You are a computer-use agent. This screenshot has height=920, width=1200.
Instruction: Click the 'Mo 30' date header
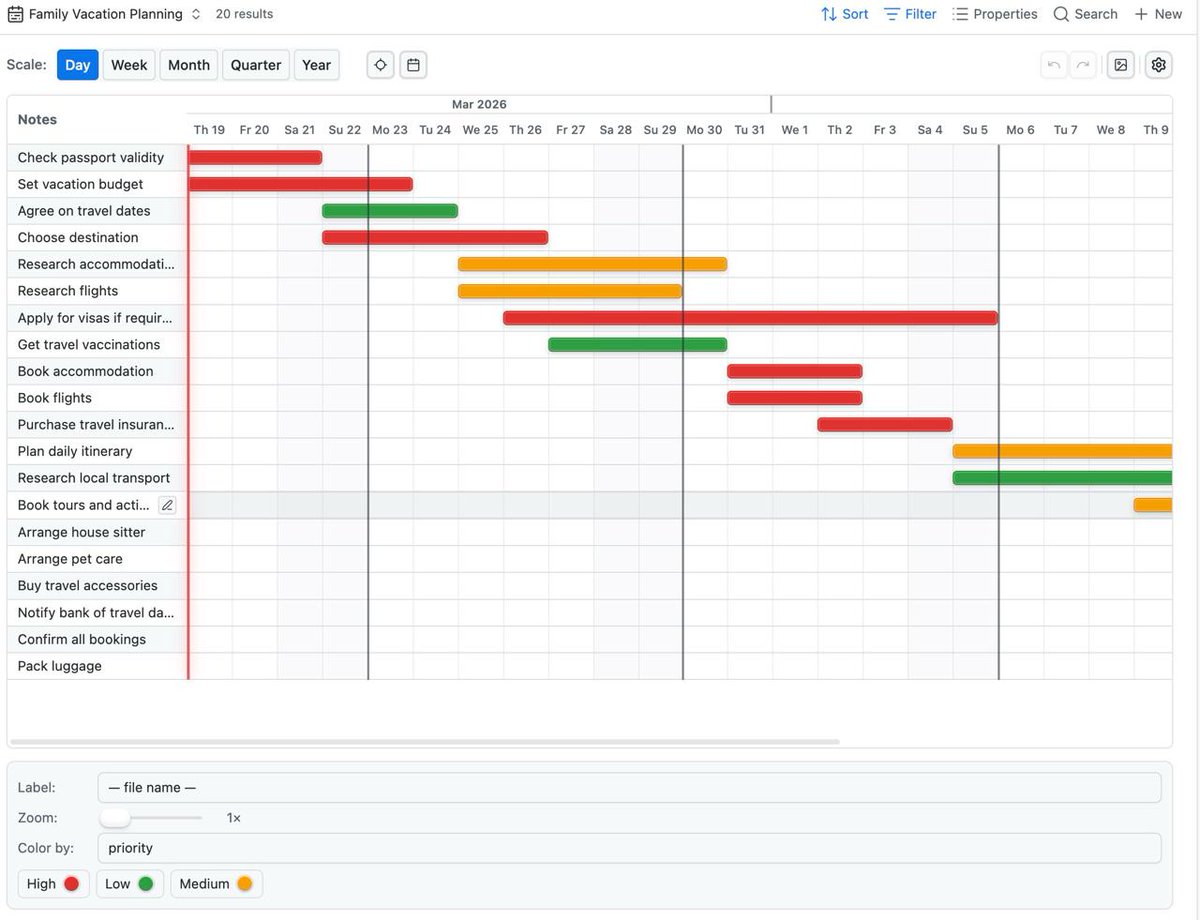(x=704, y=130)
